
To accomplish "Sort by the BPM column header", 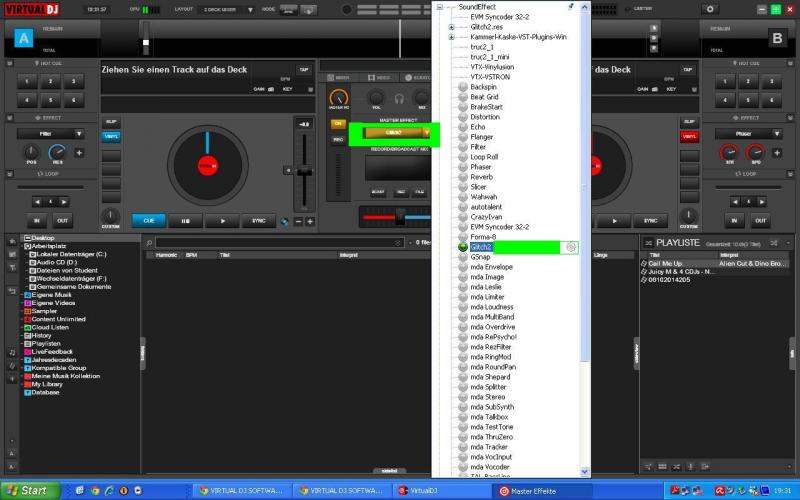I will coord(192,255).
